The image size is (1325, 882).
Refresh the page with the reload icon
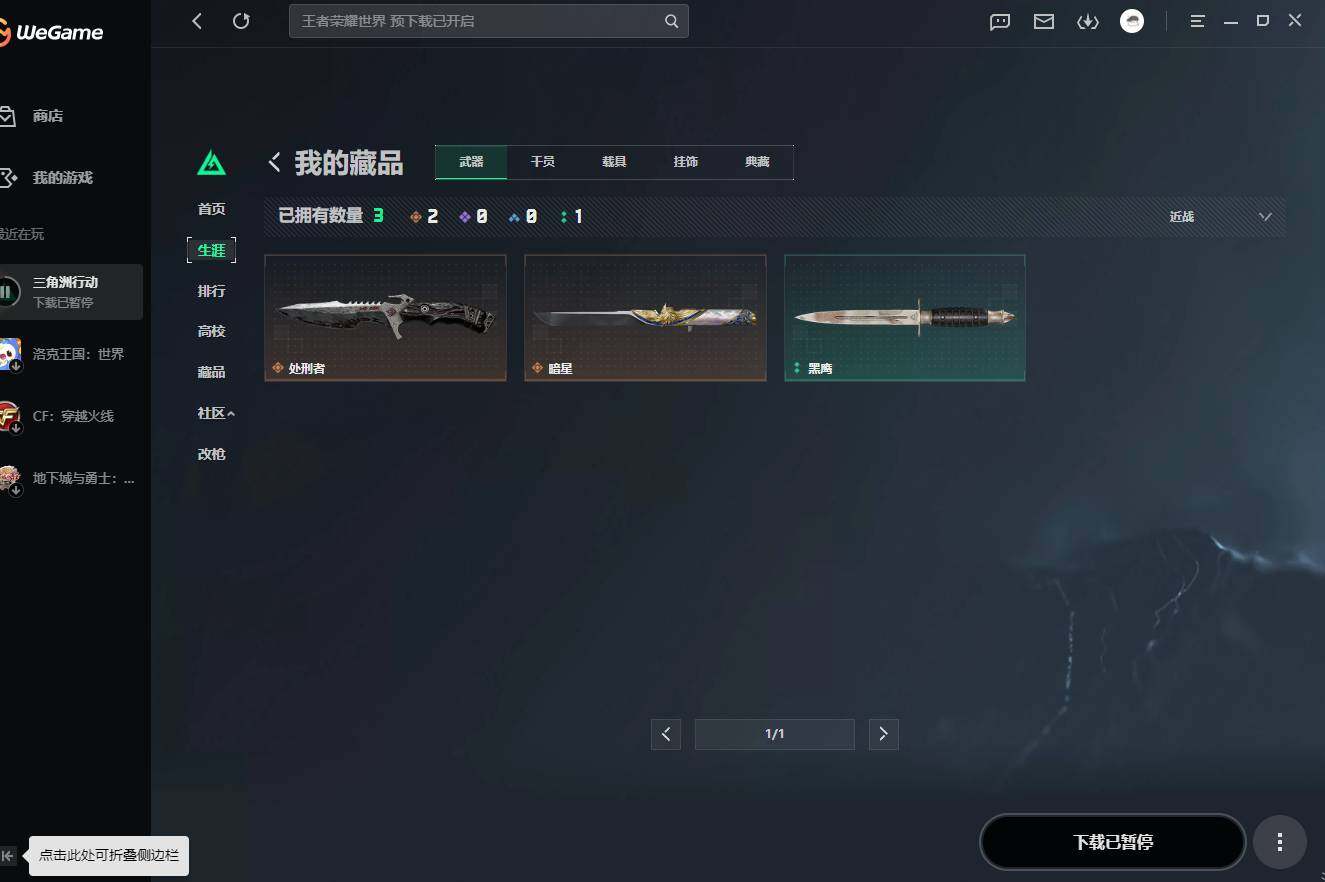(x=241, y=21)
